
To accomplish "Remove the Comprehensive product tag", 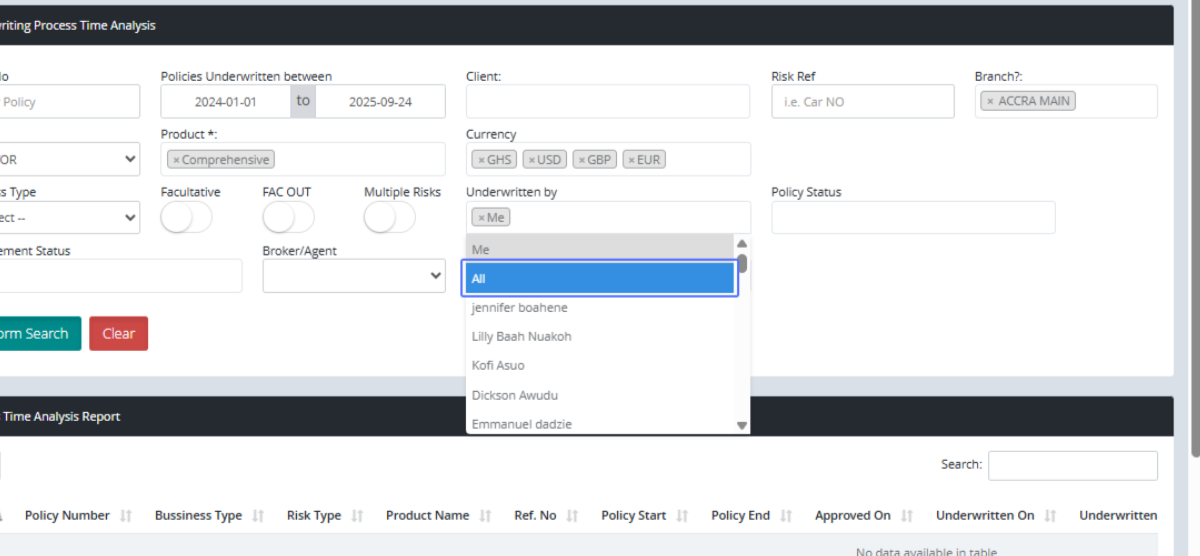I will [176, 160].
